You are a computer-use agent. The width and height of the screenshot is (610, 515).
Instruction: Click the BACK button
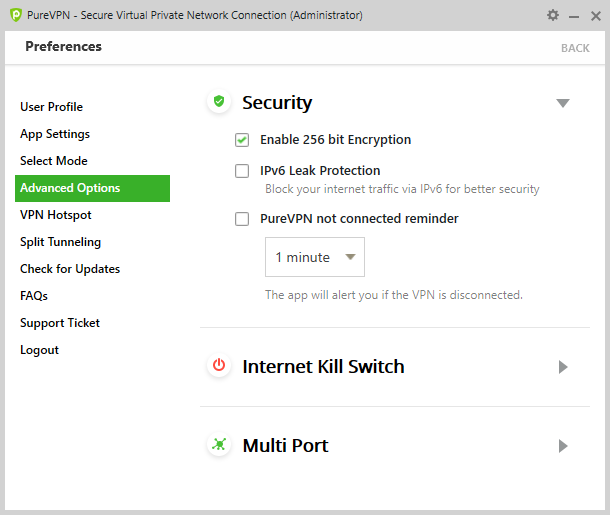coord(575,48)
